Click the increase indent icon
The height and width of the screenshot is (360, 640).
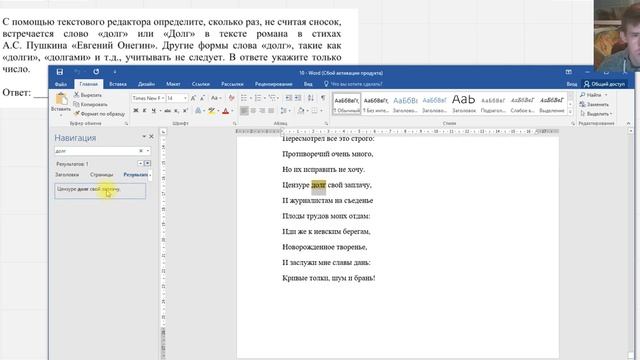pos(298,98)
